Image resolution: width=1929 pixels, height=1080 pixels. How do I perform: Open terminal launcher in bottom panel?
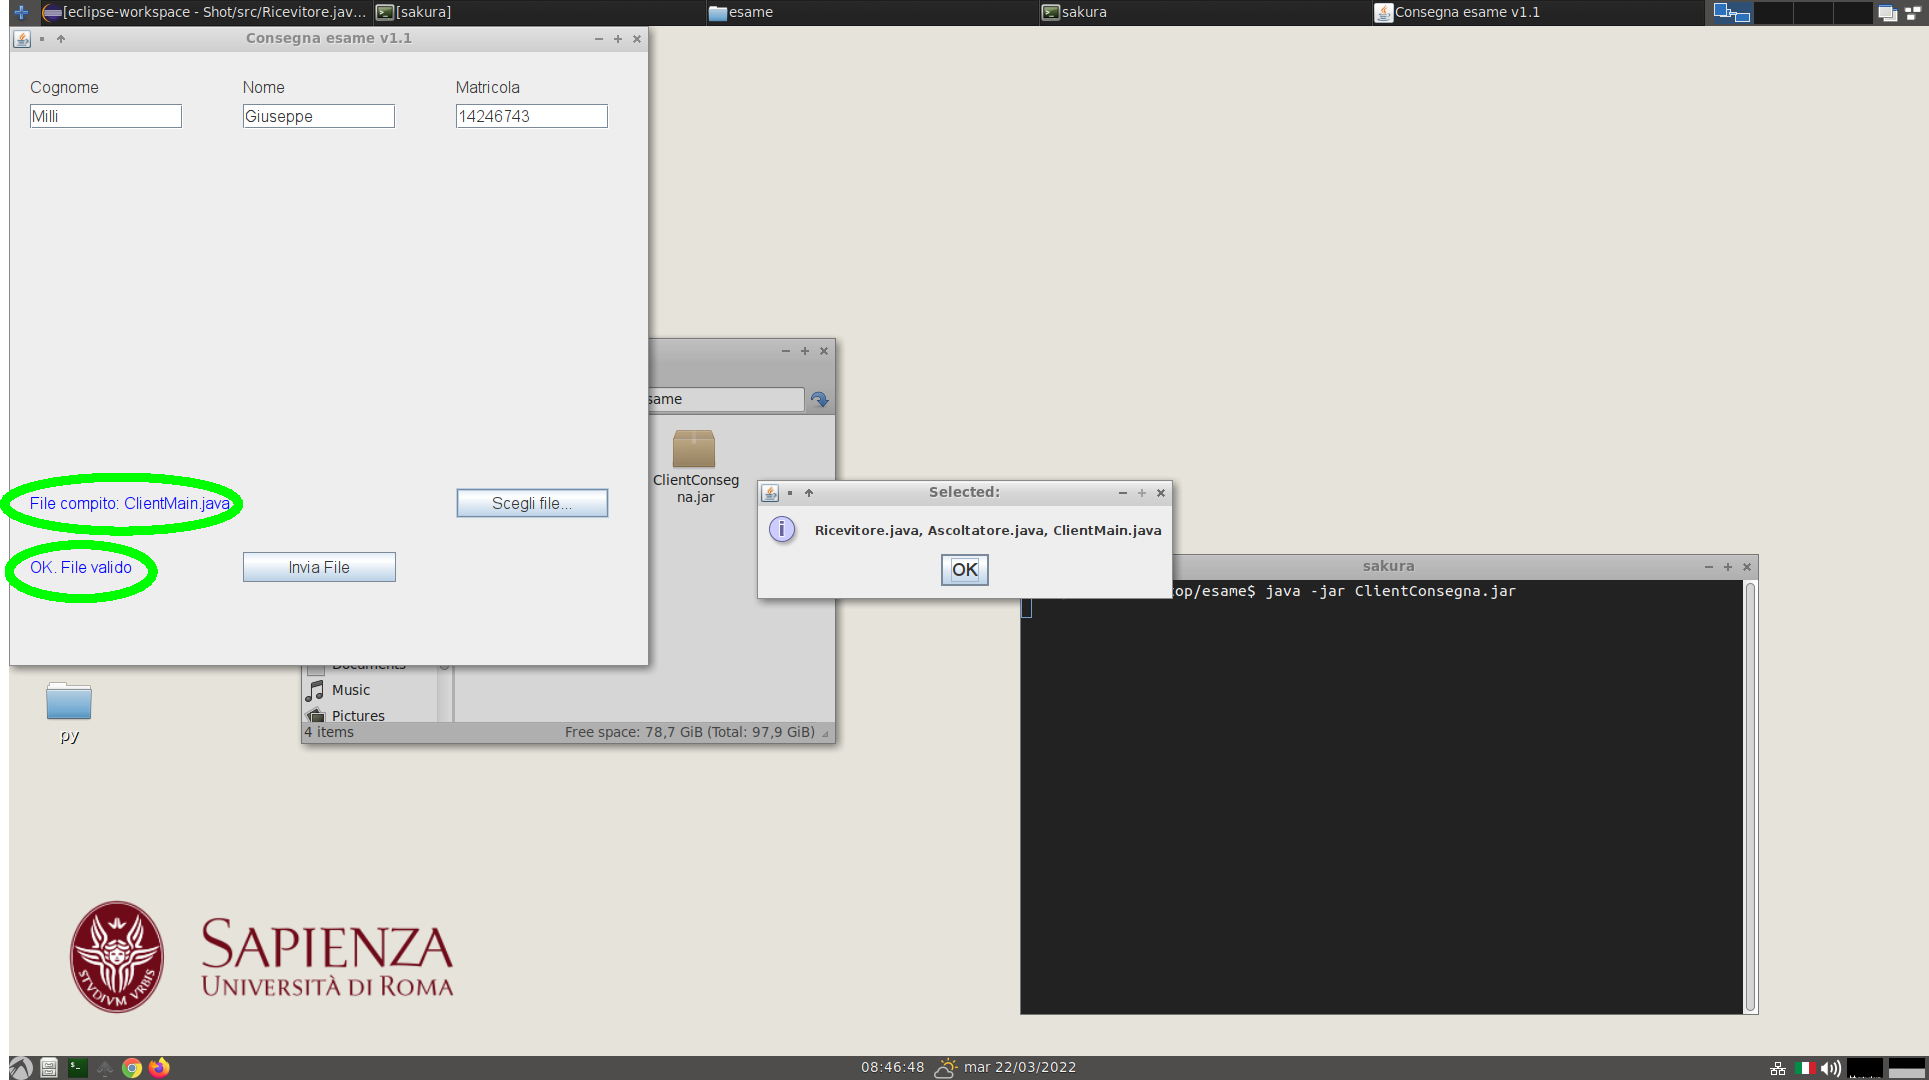click(77, 1068)
